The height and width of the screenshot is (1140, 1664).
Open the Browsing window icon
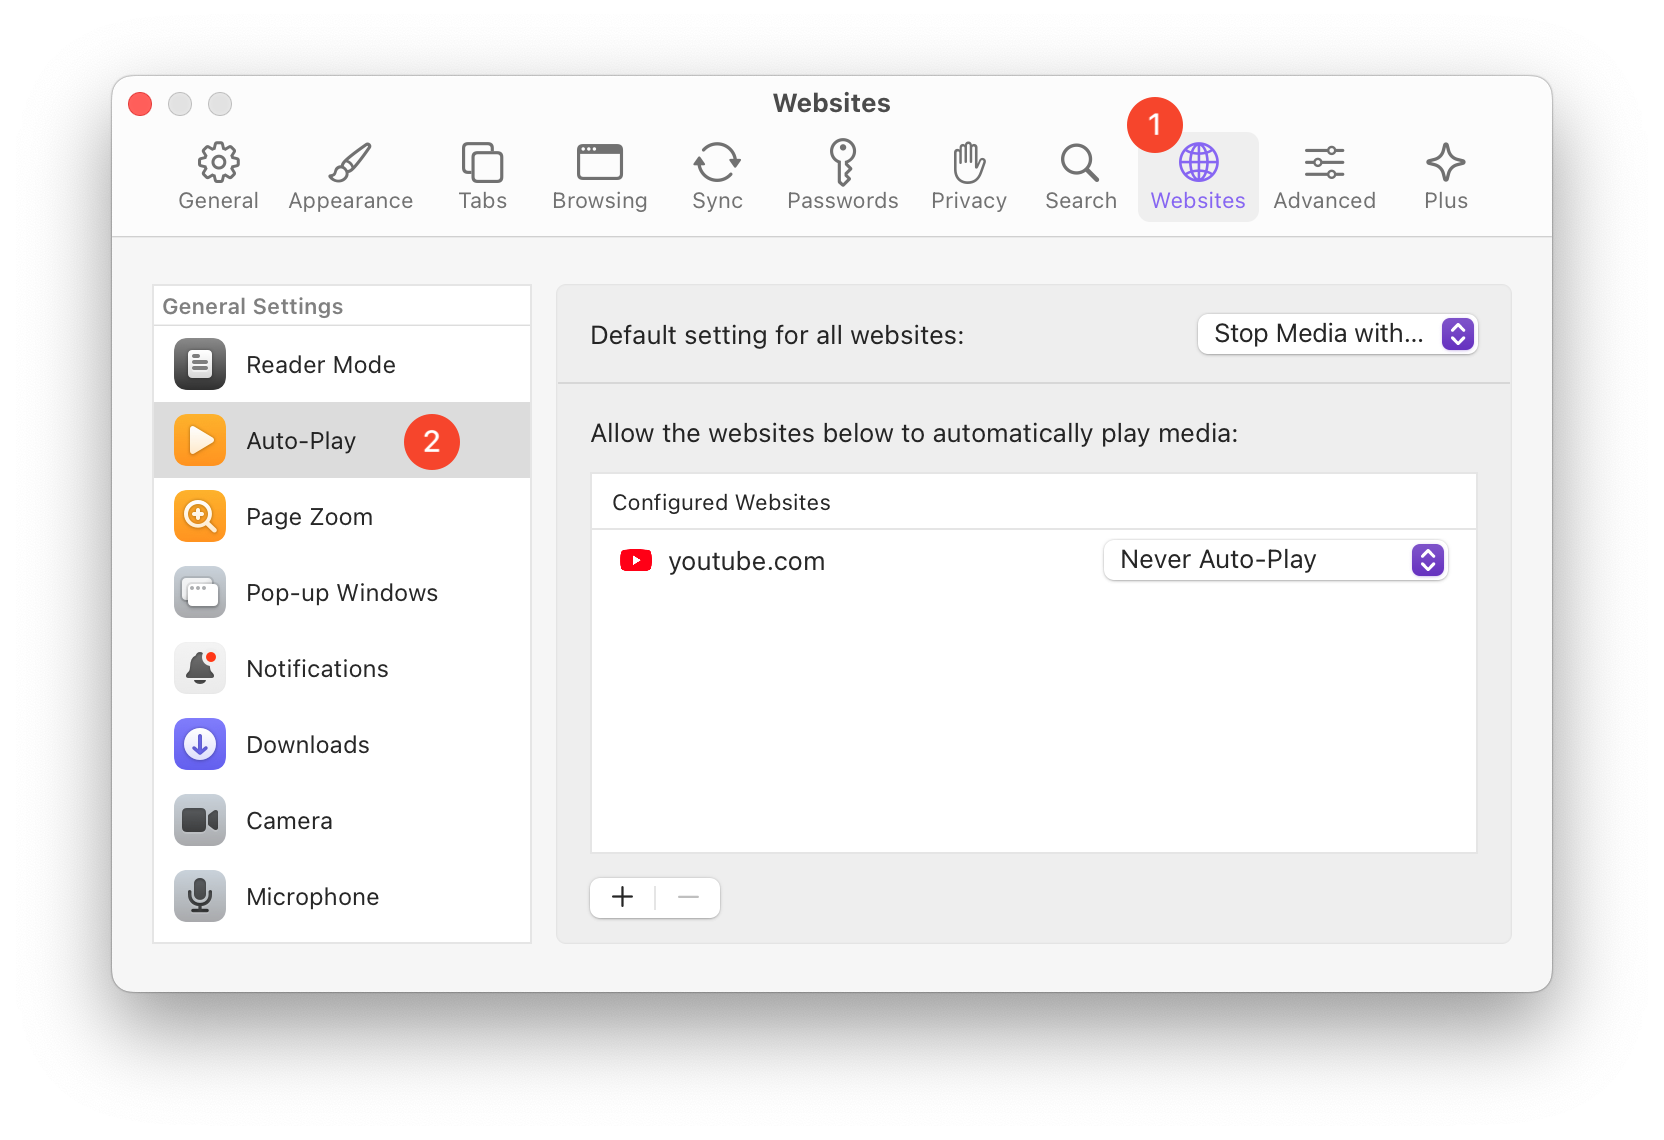(x=600, y=162)
